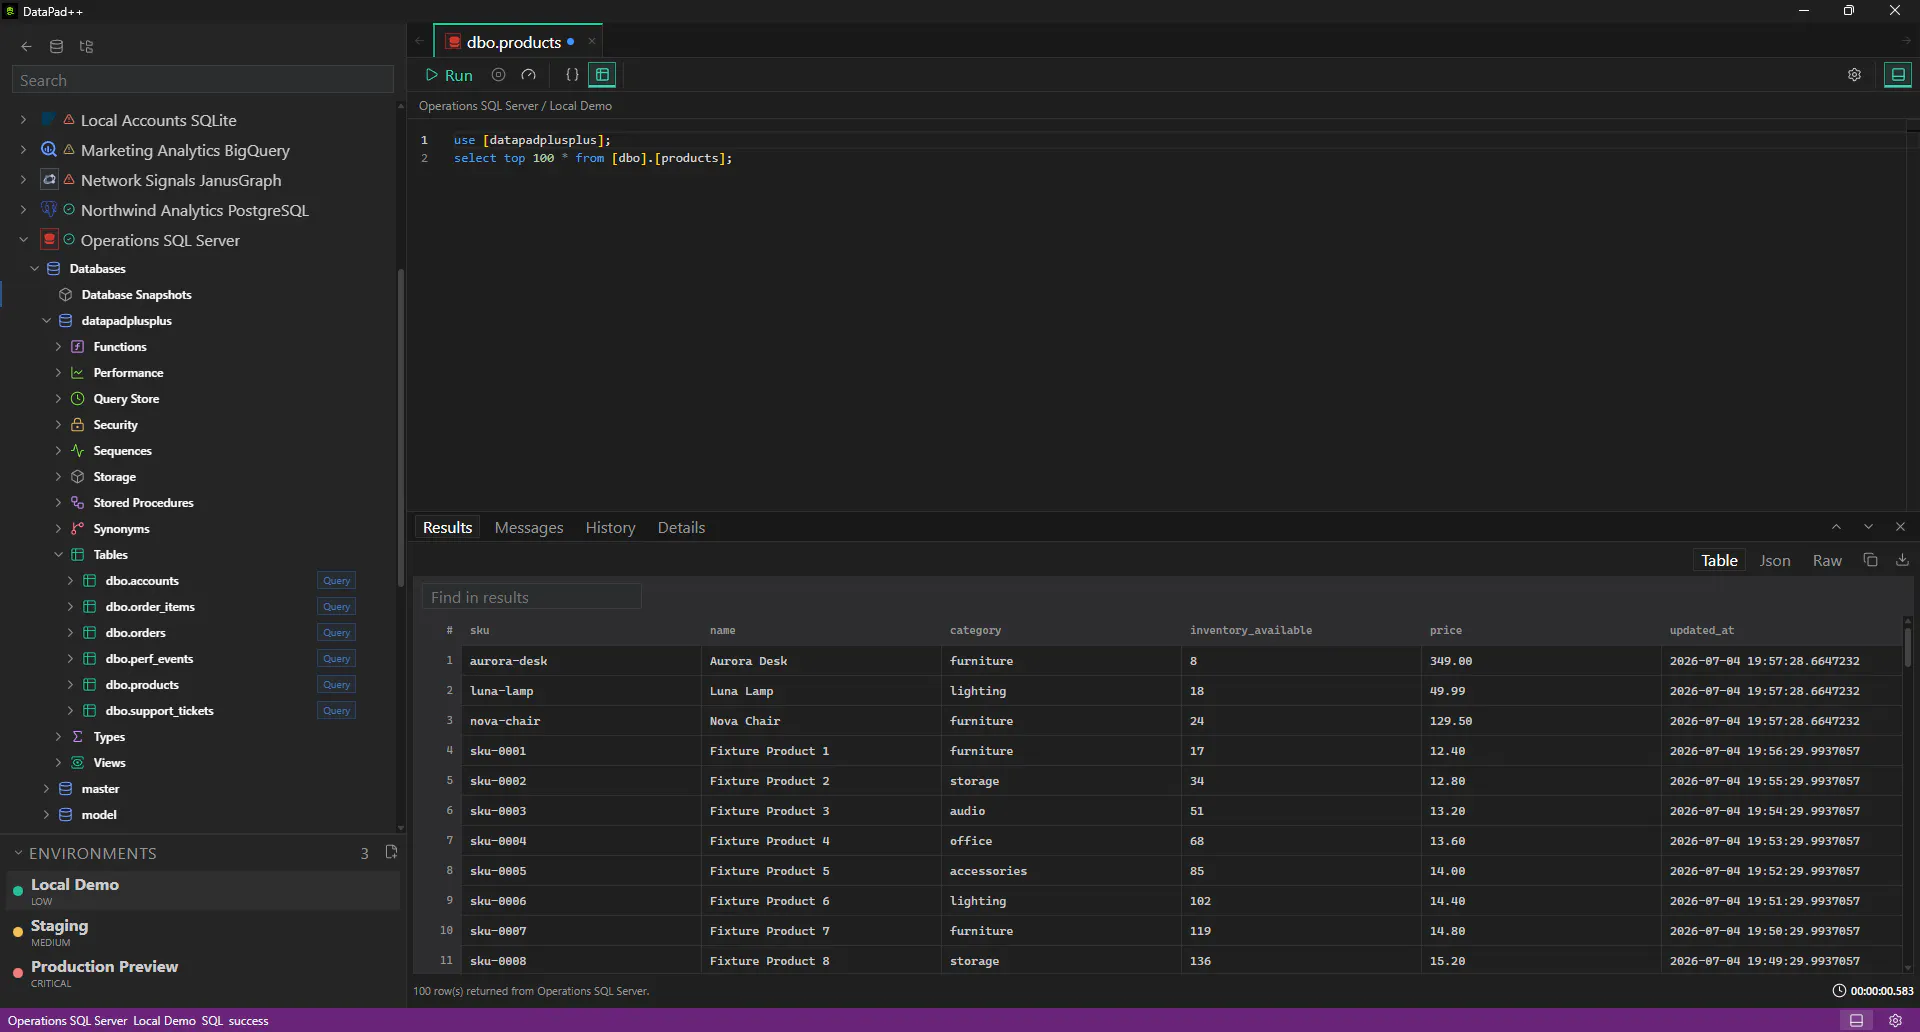Open dbo.products table in the tree
1920x1032 pixels.
click(142, 685)
